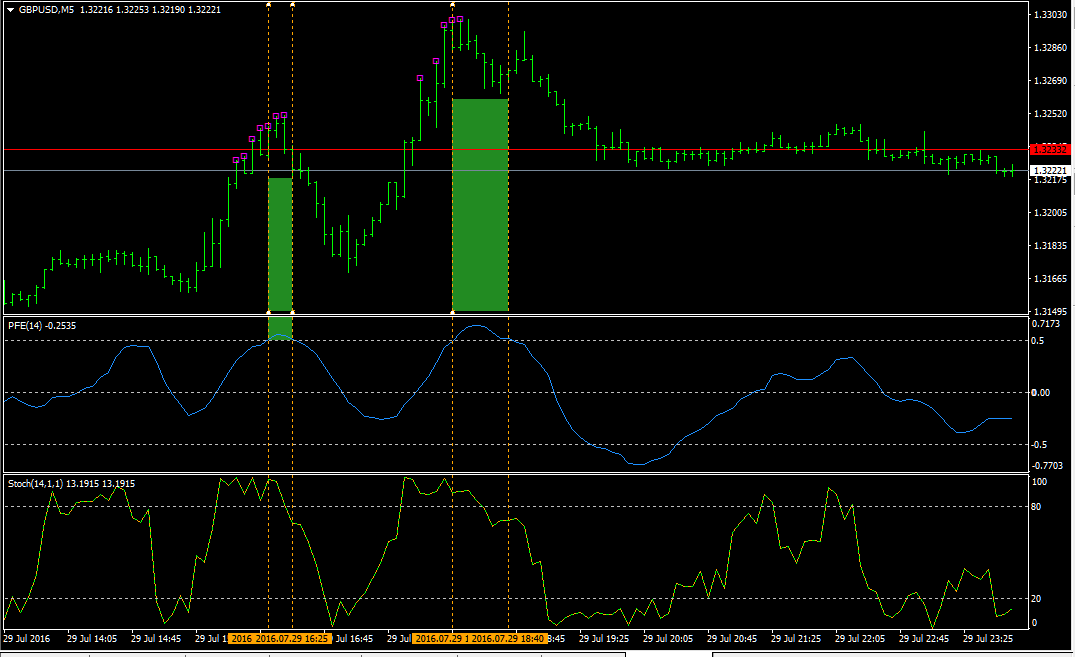The width and height of the screenshot is (1075, 657).
Task: Select the narrower green rectangle on price chart
Action: [280, 245]
